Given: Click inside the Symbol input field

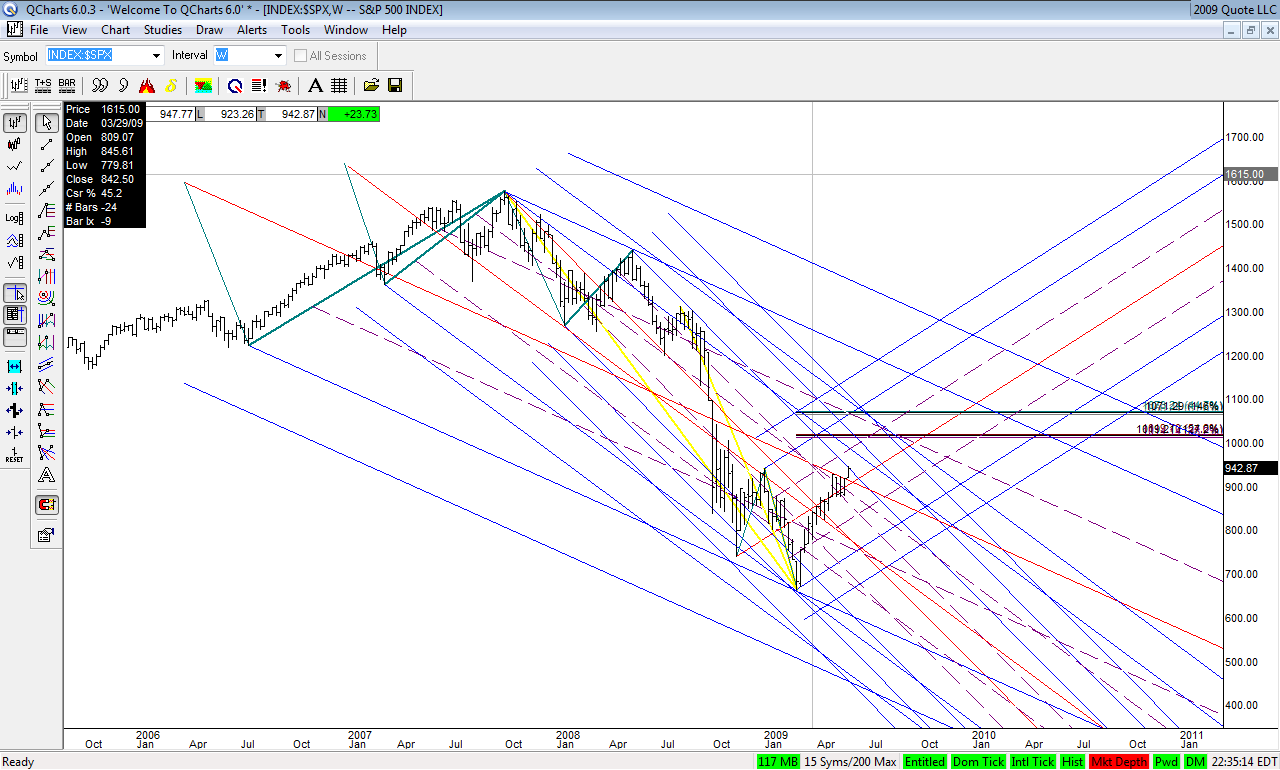Looking at the screenshot, I should (98, 56).
